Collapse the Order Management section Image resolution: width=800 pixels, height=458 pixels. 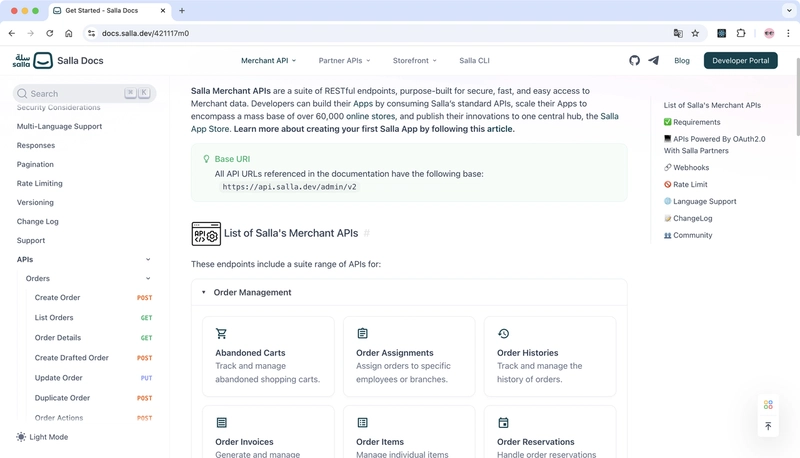[204, 292]
